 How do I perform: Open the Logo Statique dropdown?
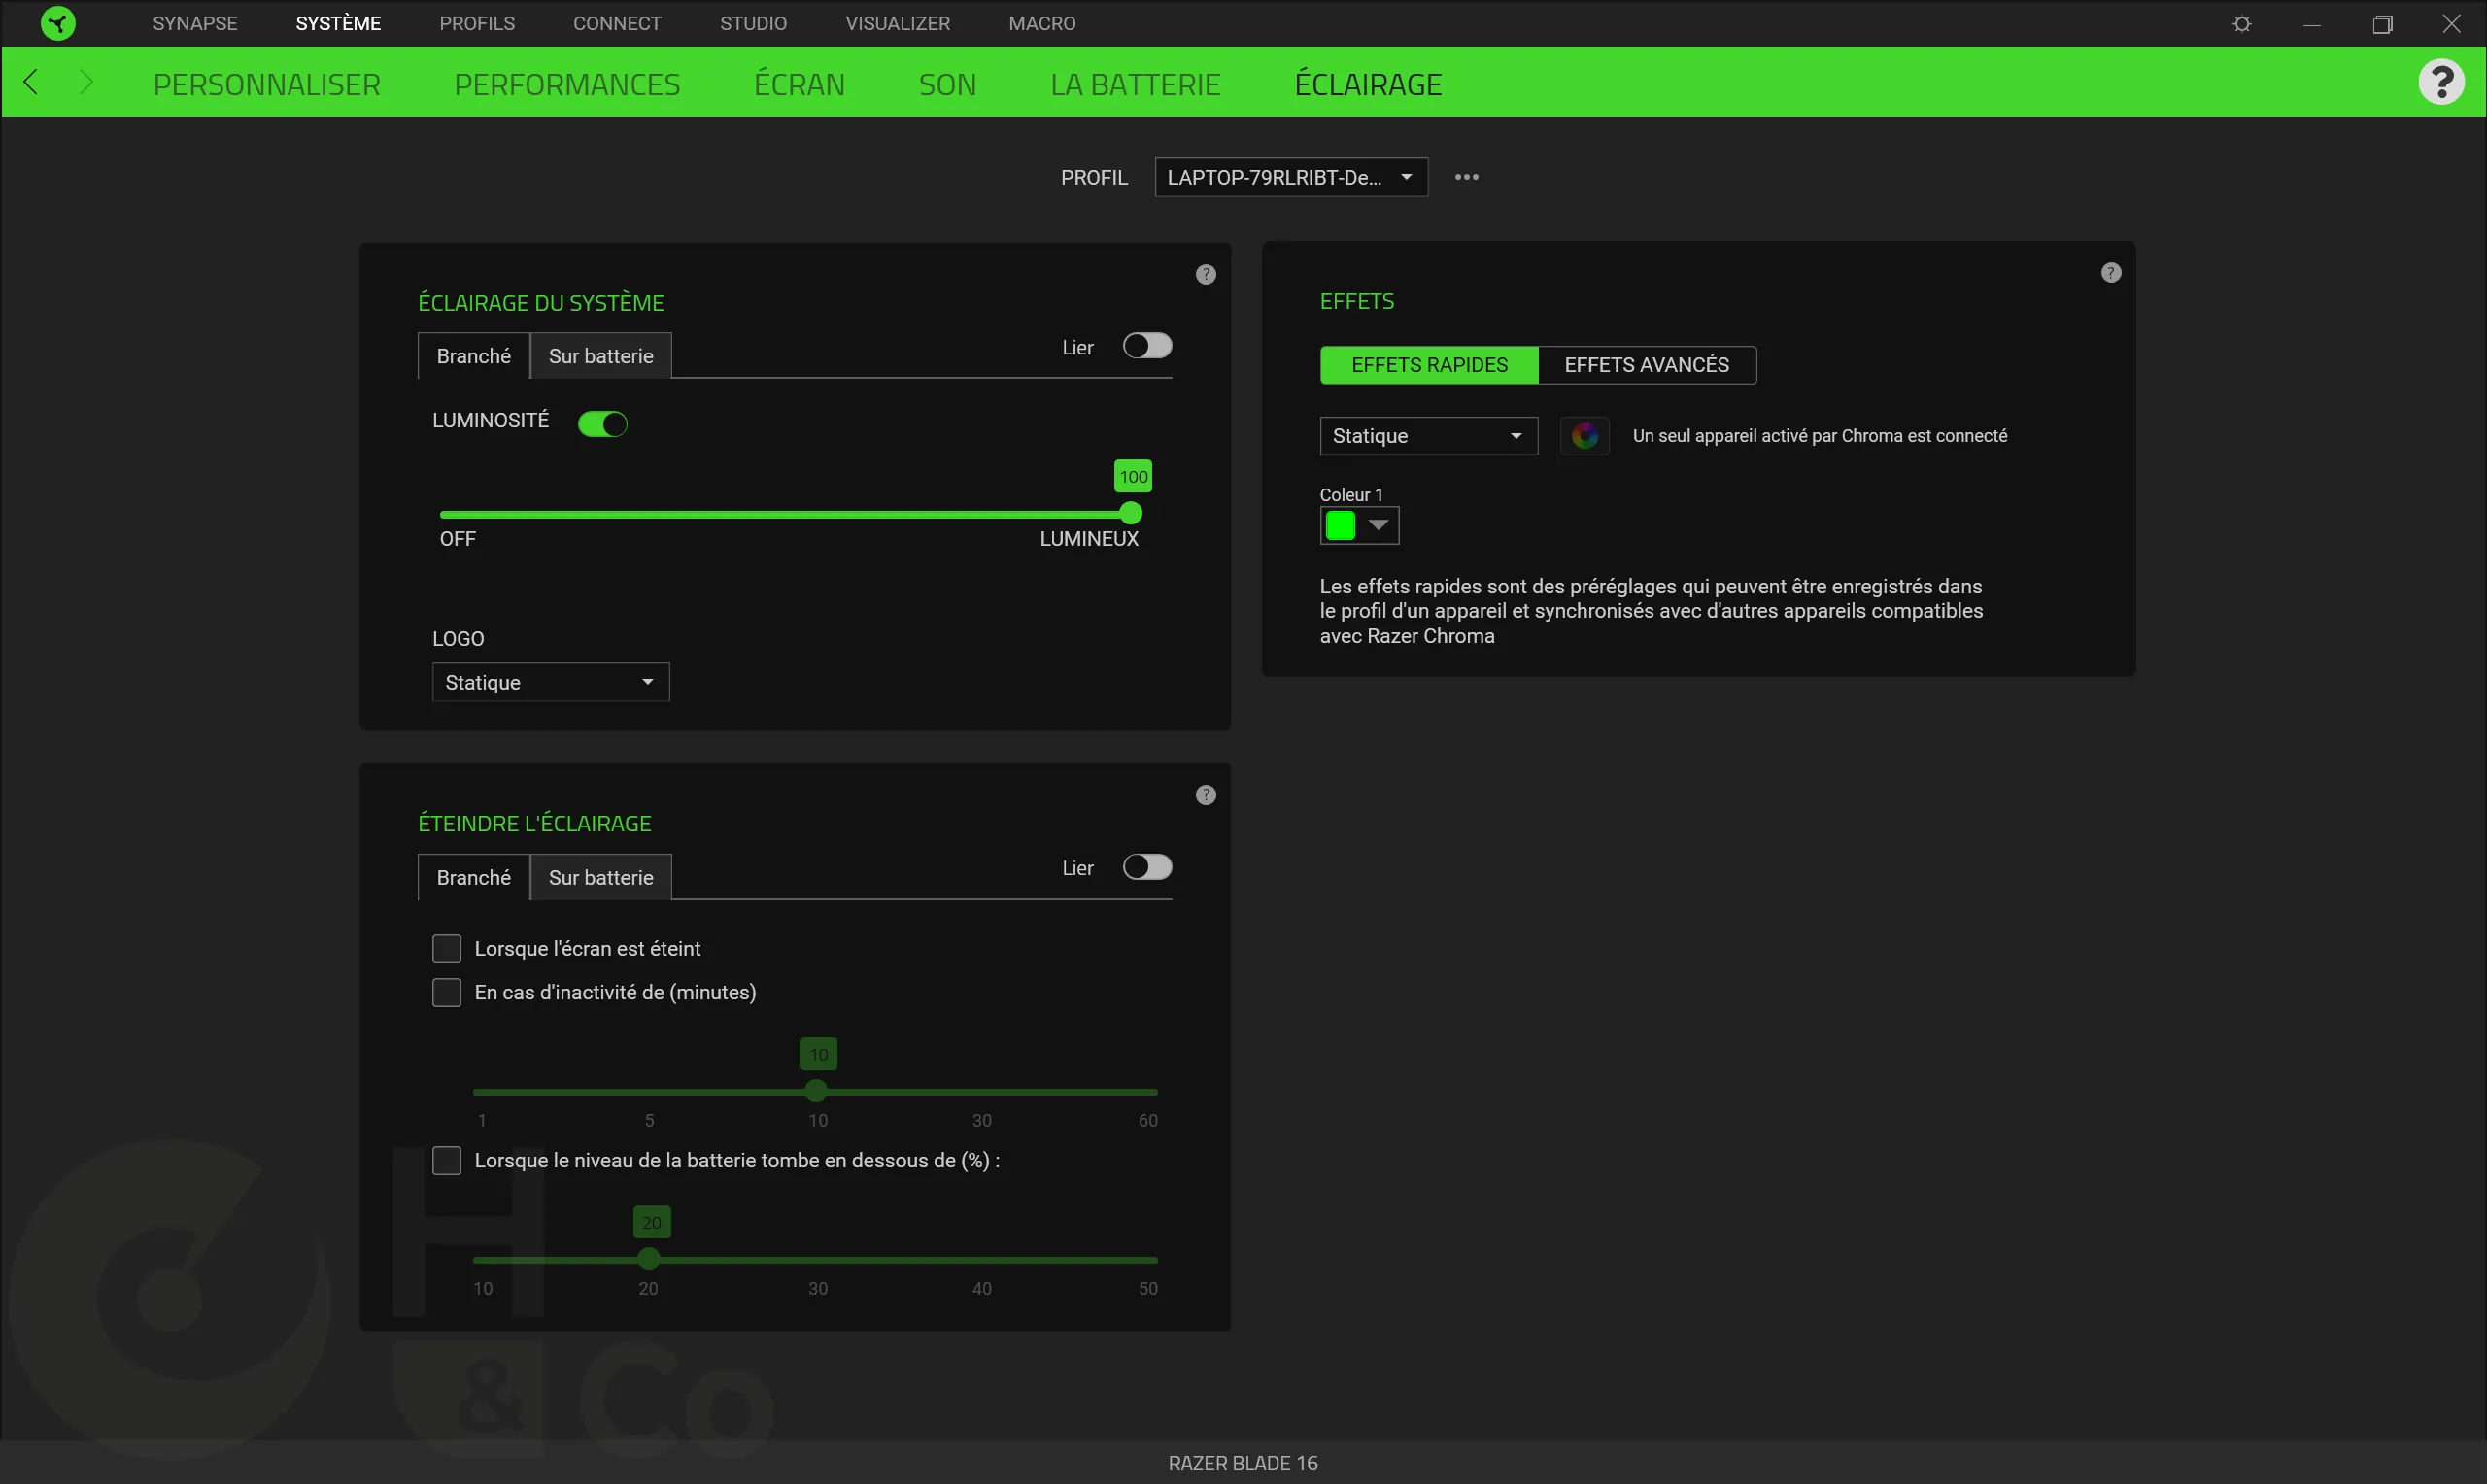point(551,682)
